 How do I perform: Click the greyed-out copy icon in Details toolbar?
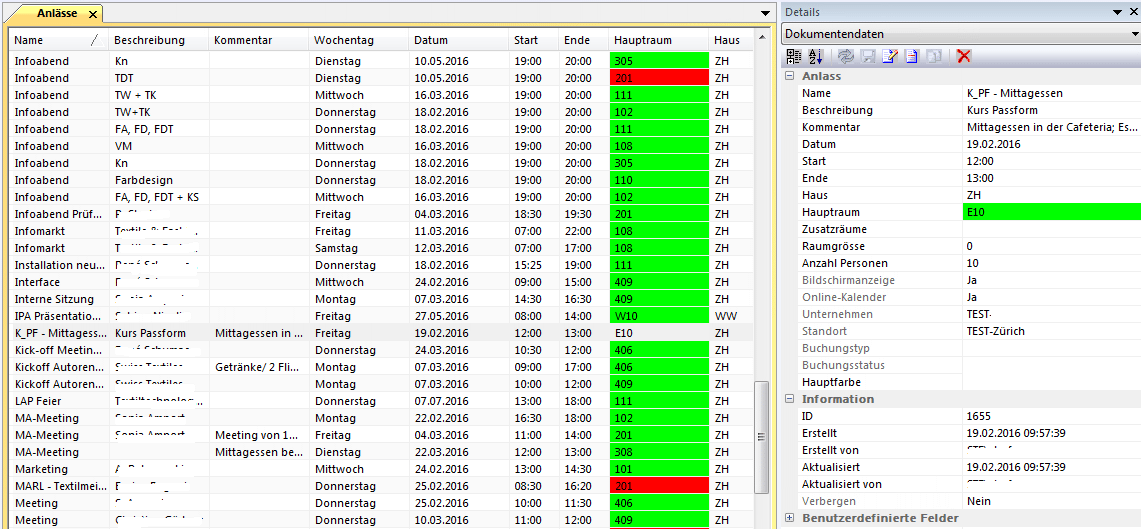click(932, 56)
